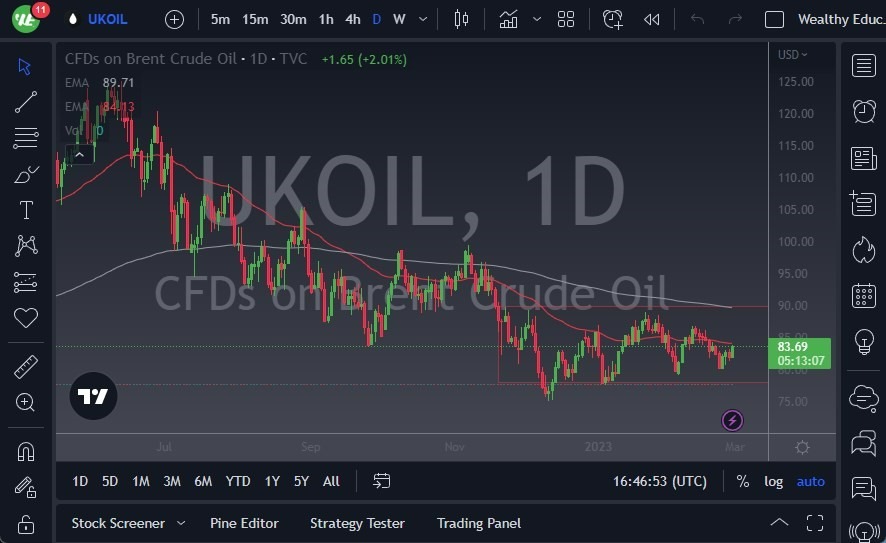Select the trend line drawing tool

(x=25, y=102)
